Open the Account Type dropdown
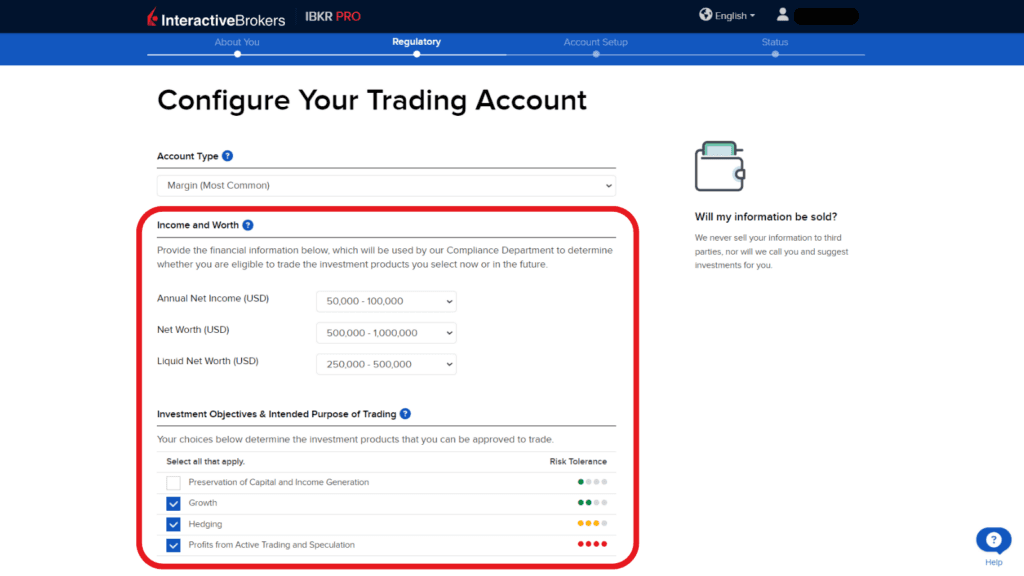This screenshot has height=576, width=1024. pyautogui.click(x=385, y=186)
